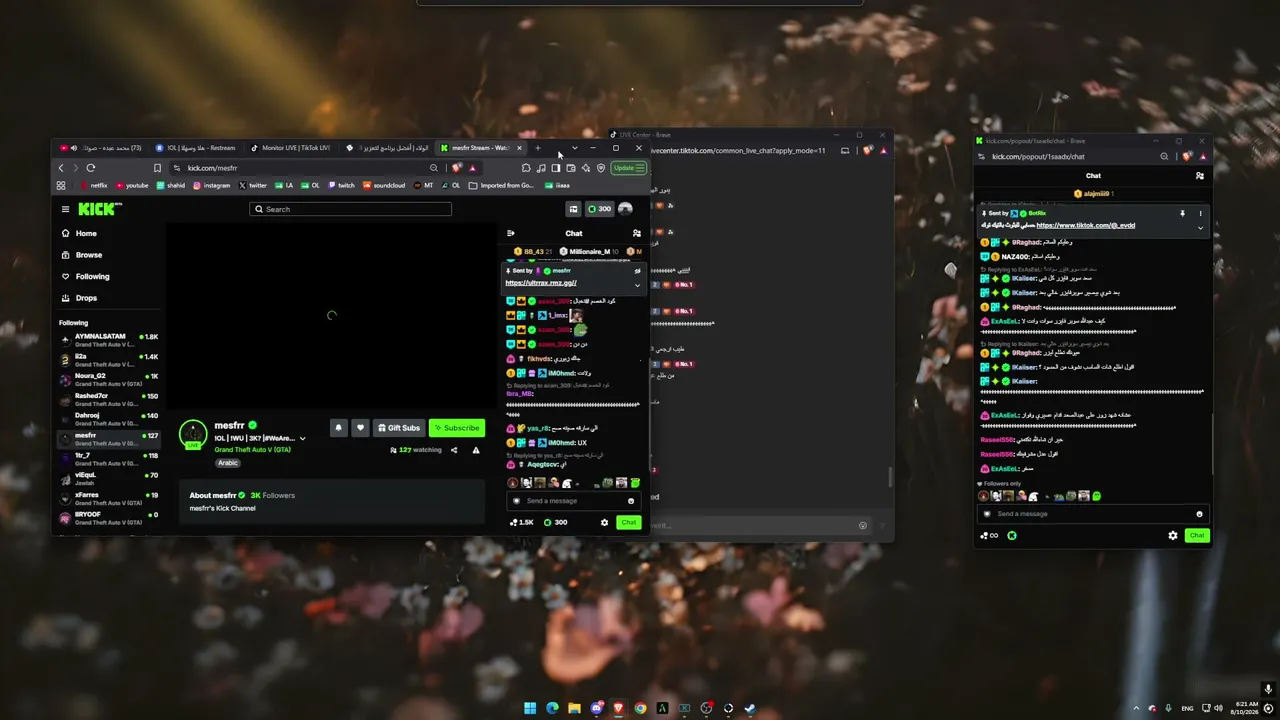Open Steam from the taskbar
Image resolution: width=1280 pixels, height=720 pixels.
[750, 709]
